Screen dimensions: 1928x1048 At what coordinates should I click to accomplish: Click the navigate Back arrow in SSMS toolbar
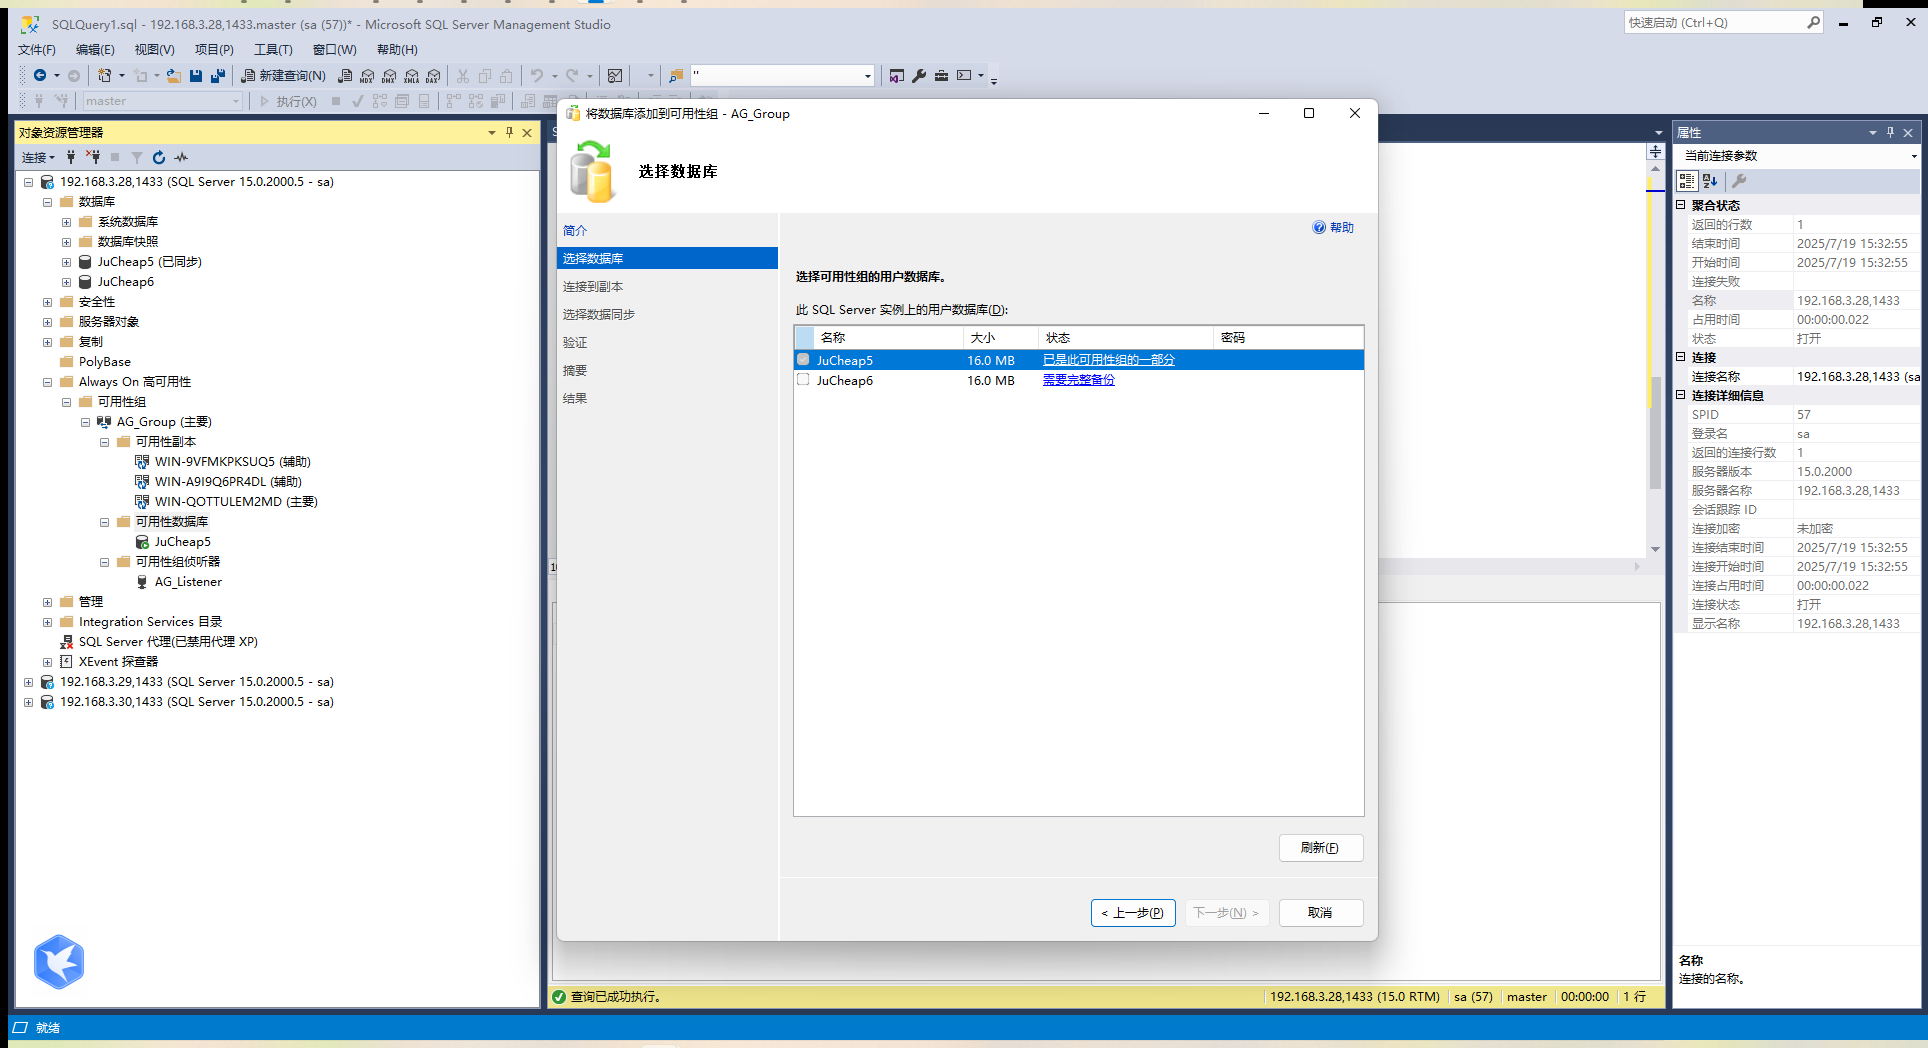(x=40, y=75)
